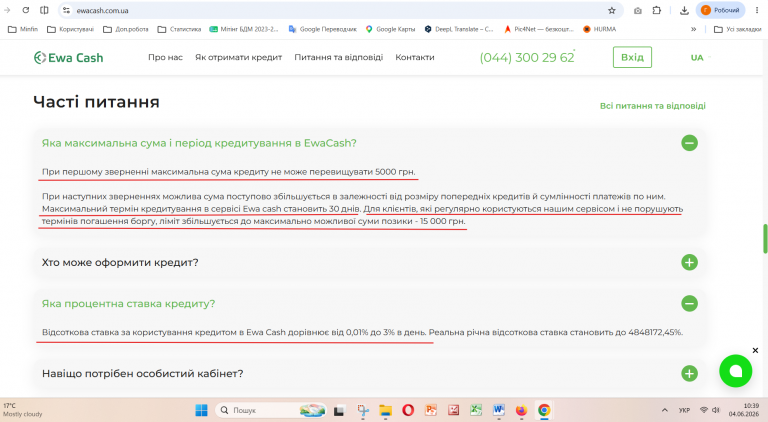Reload the page with the refresh icon
This screenshot has width=768, height=422.
(x=25, y=10)
